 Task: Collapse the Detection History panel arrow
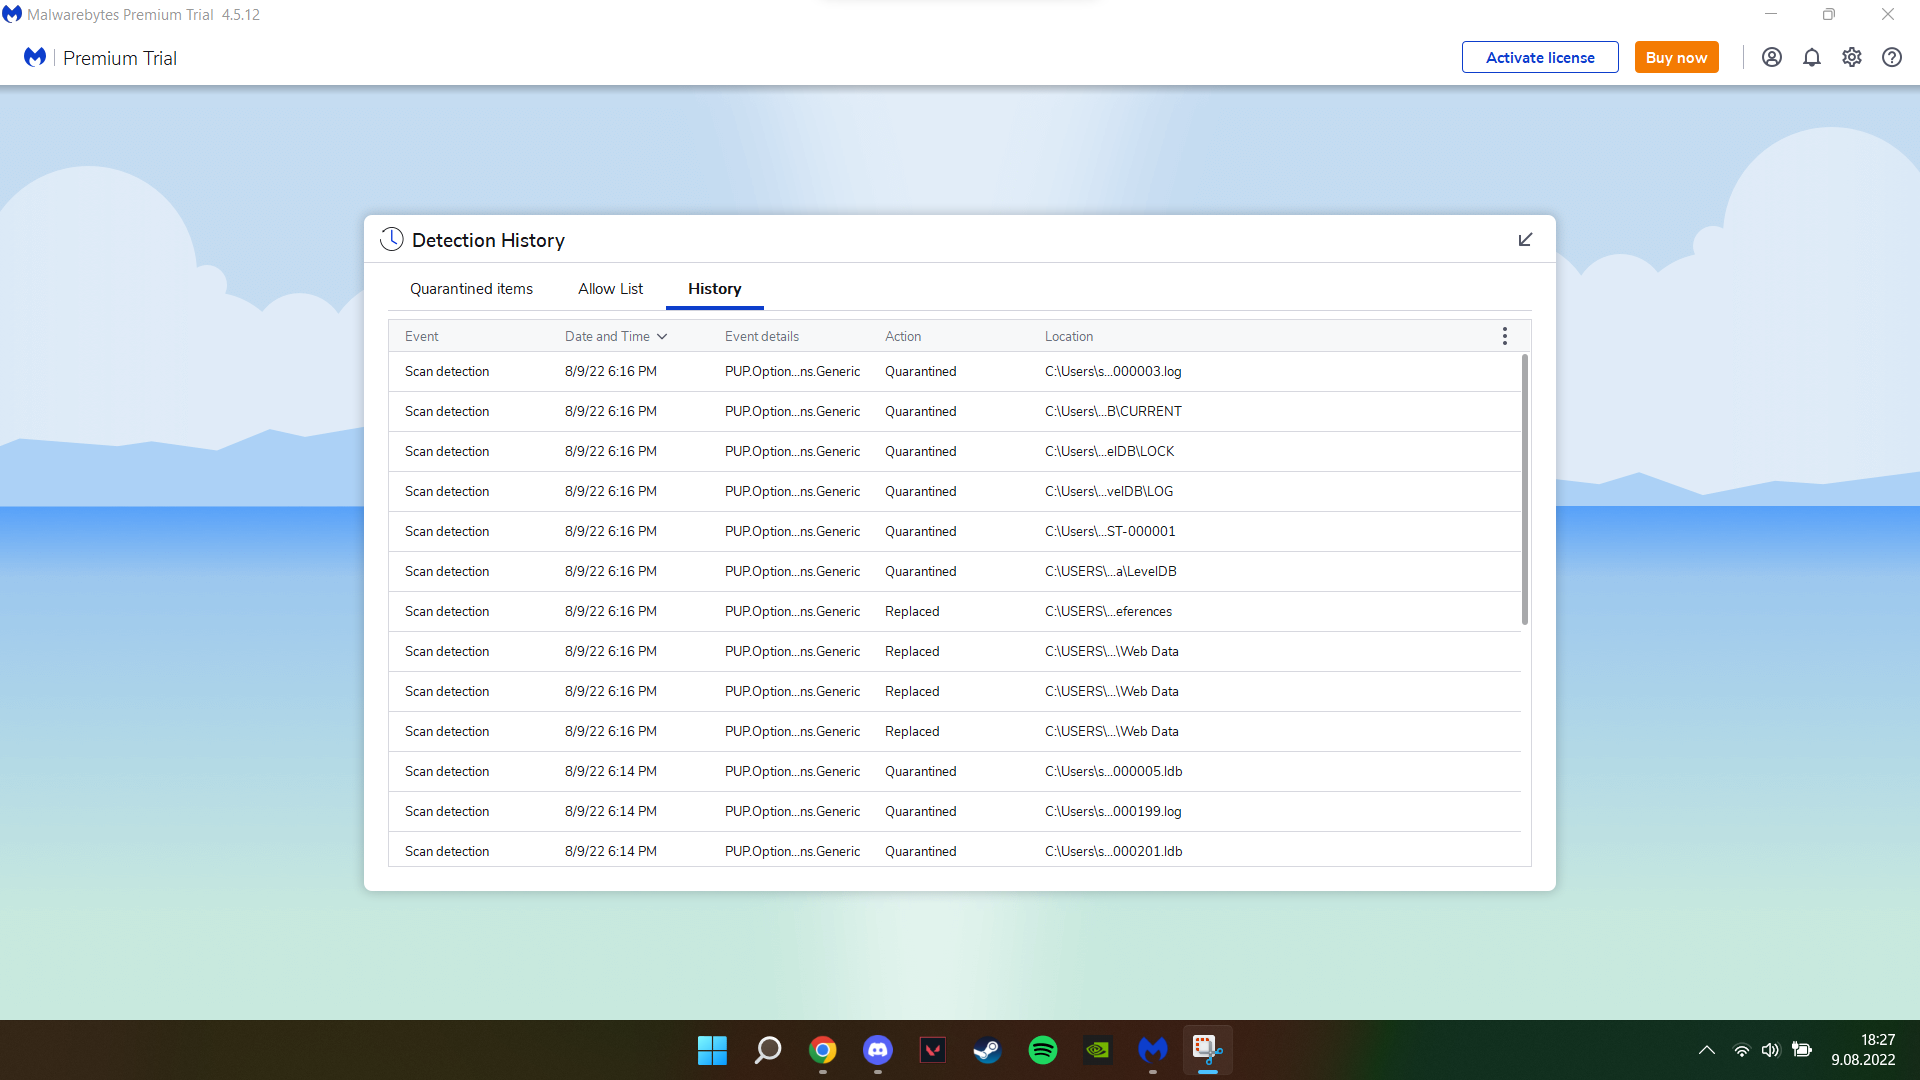point(1525,240)
